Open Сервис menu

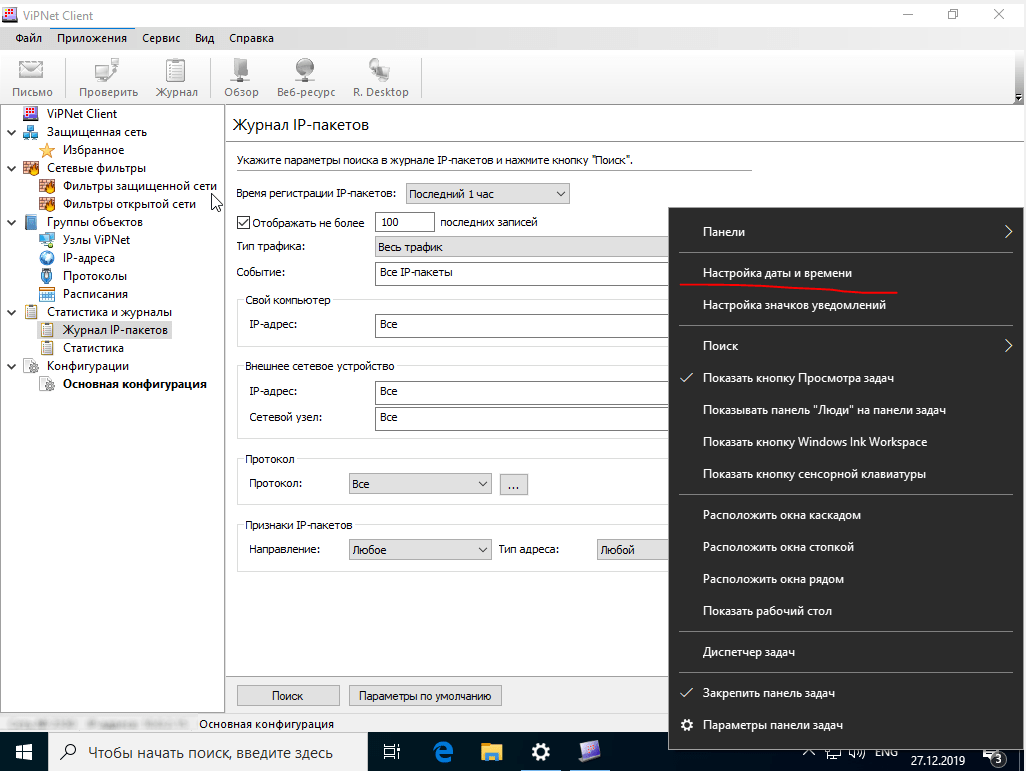161,38
